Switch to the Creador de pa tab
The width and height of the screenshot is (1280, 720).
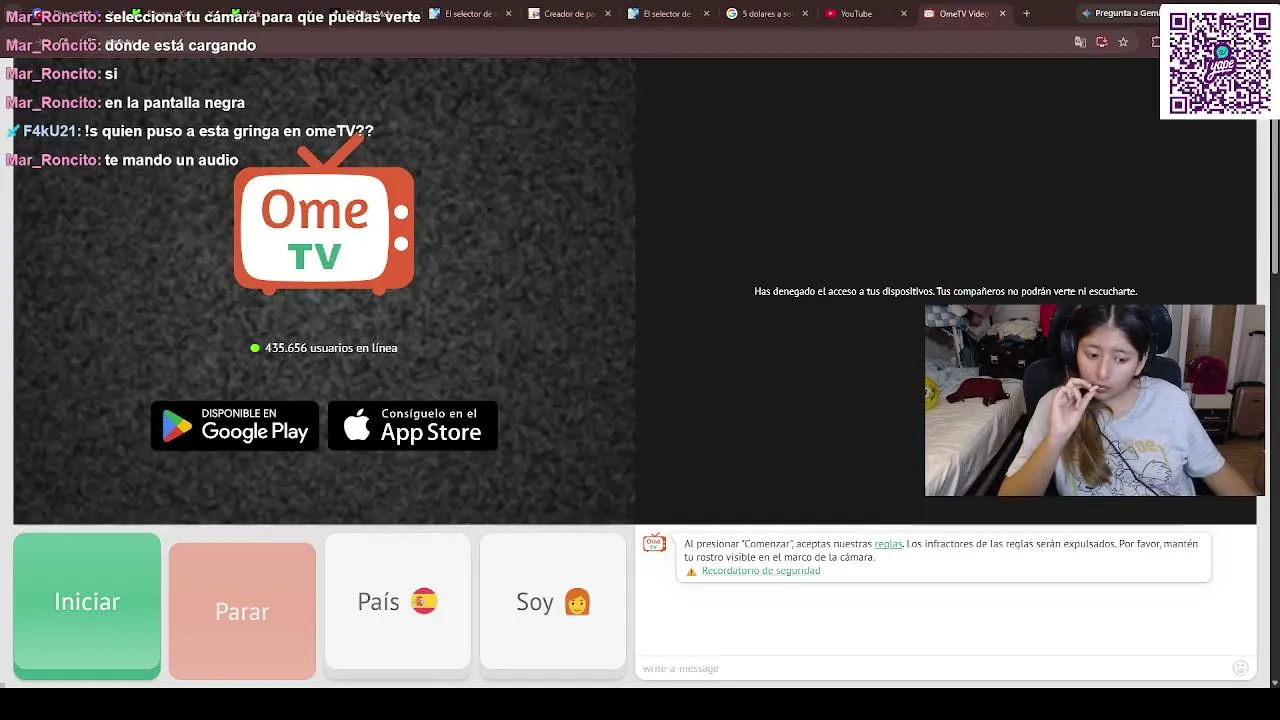click(x=568, y=14)
